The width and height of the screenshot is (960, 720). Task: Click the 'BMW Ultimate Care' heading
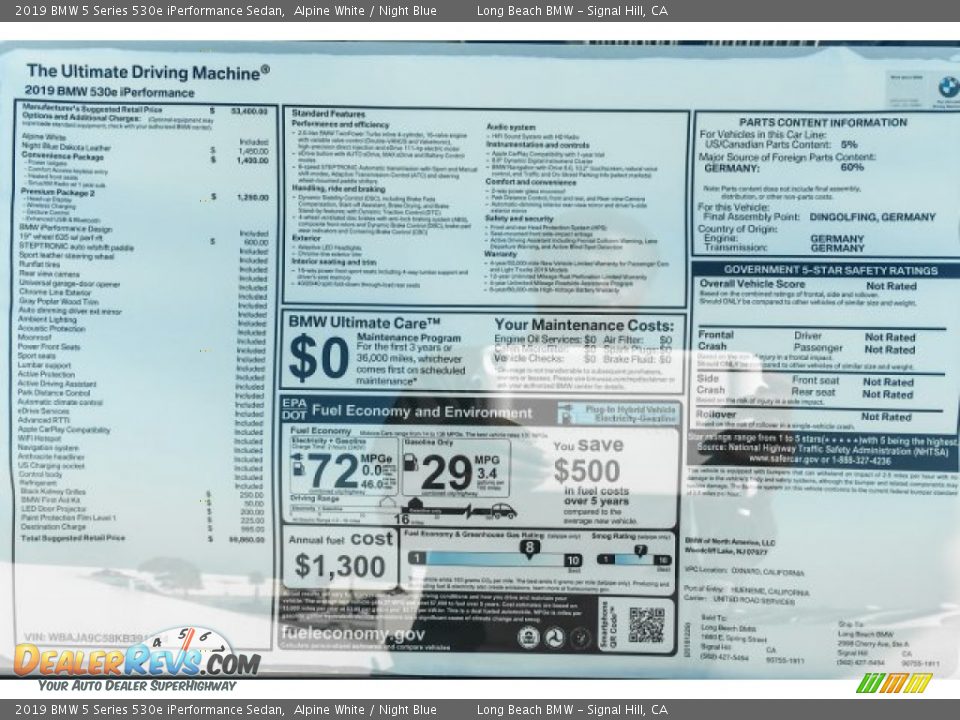pos(364,323)
